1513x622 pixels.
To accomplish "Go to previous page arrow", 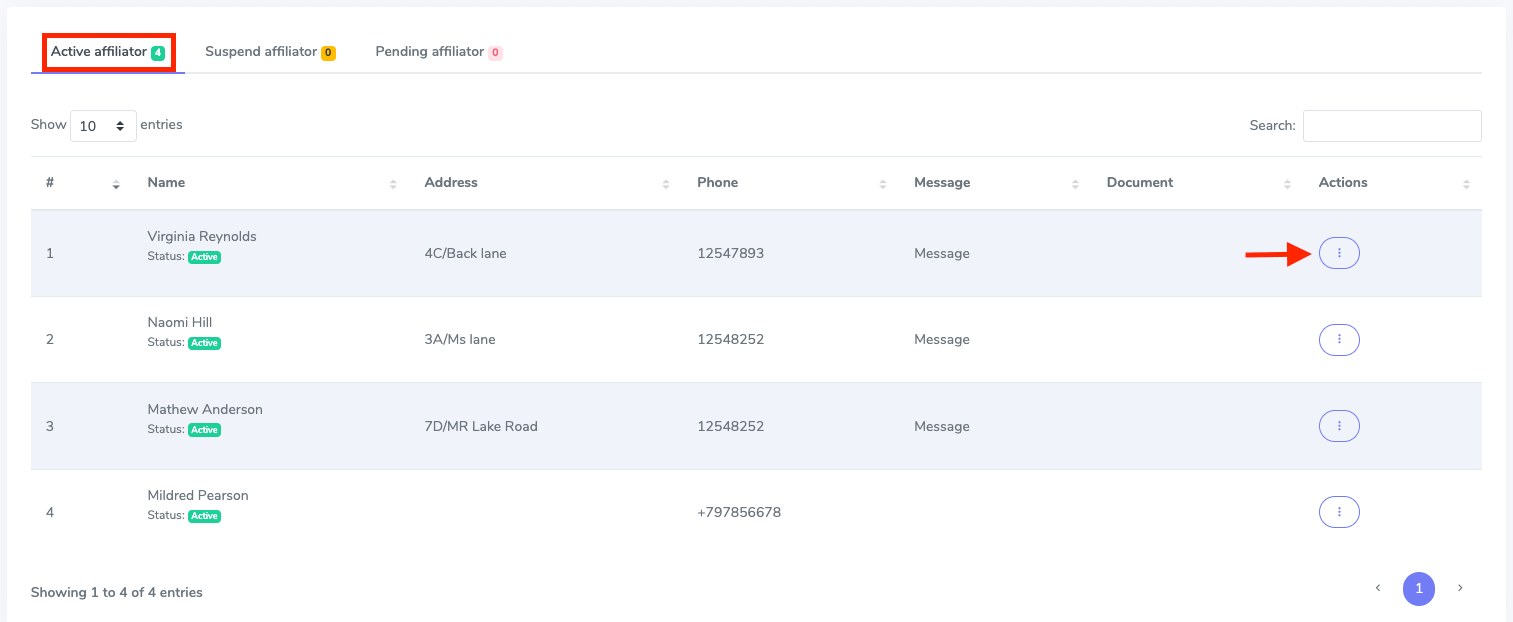I will tap(1377, 589).
